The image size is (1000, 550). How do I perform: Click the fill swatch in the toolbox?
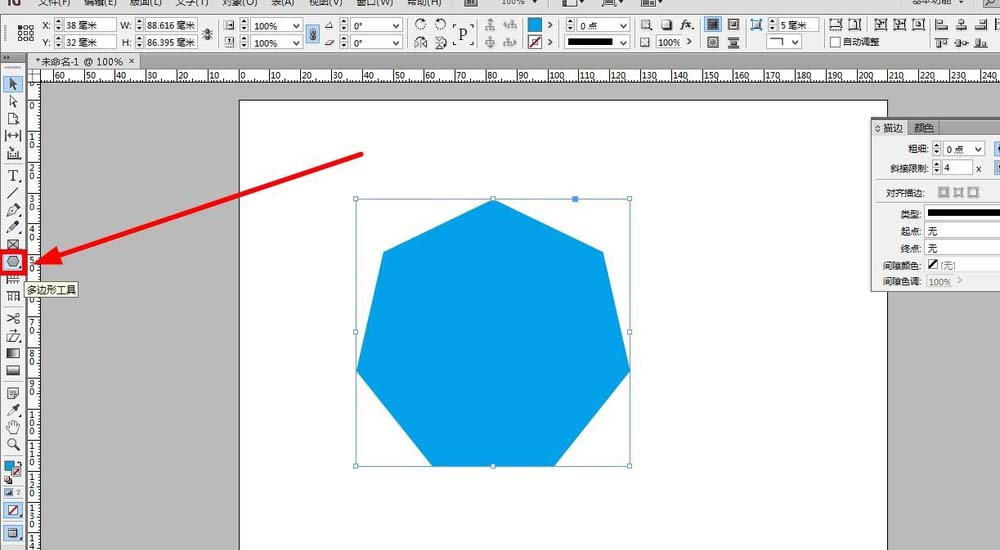[10, 466]
